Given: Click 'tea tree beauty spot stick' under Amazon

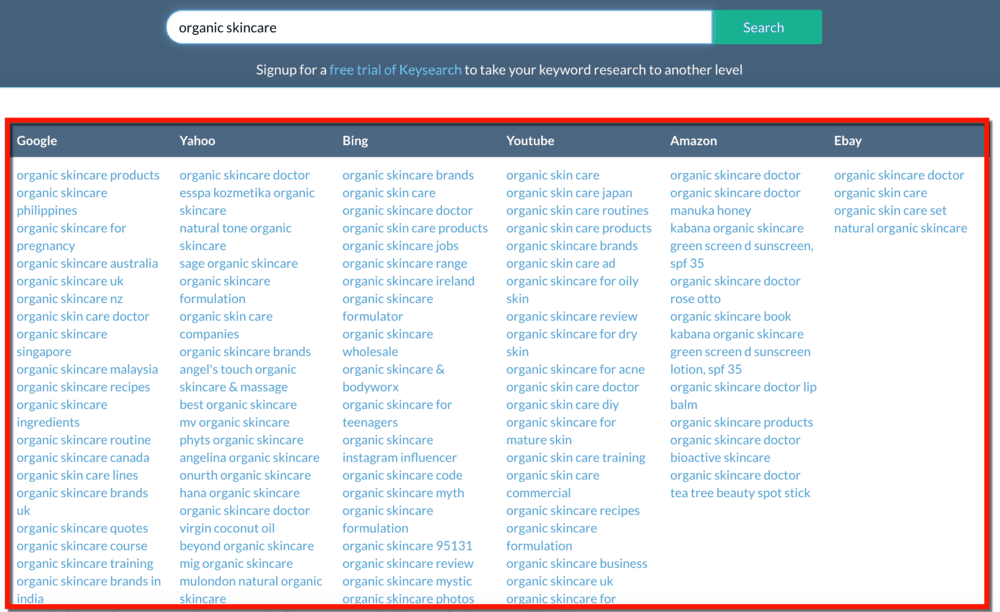Looking at the screenshot, I should pos(739,492).
